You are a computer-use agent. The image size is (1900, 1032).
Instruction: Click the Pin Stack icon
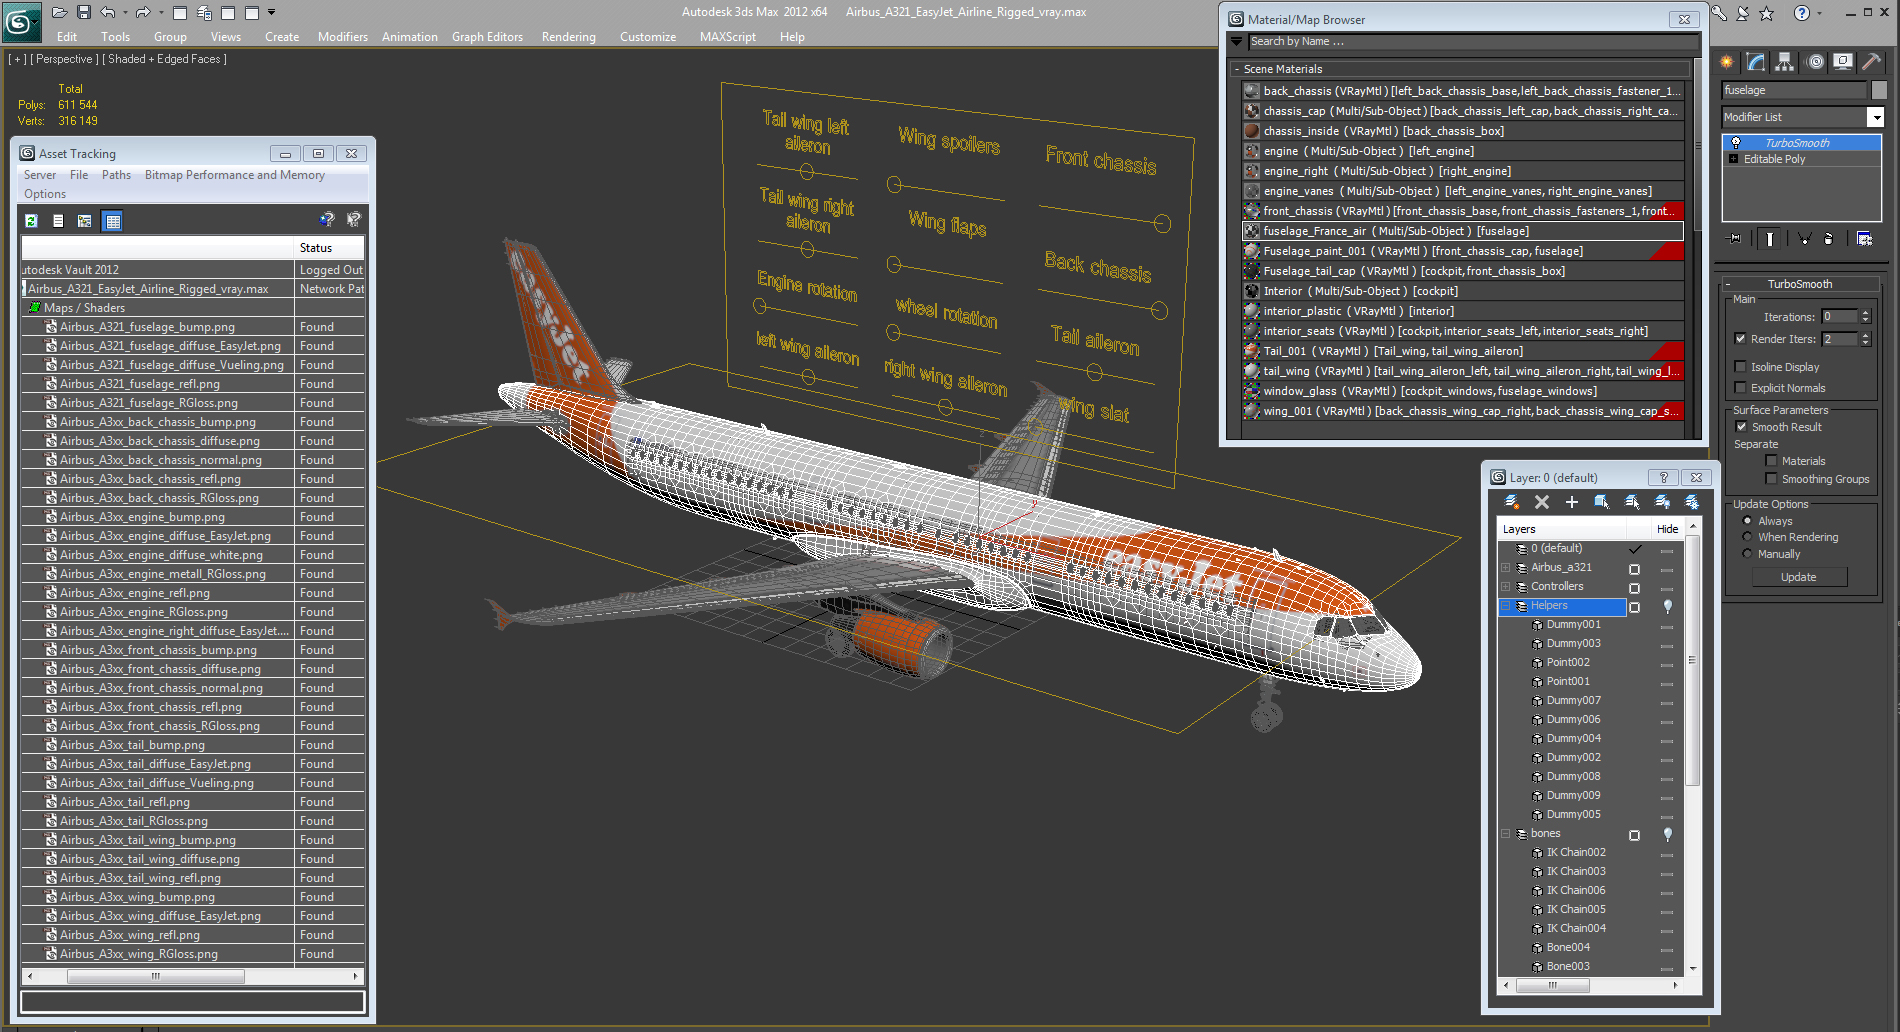(1734, 238)
